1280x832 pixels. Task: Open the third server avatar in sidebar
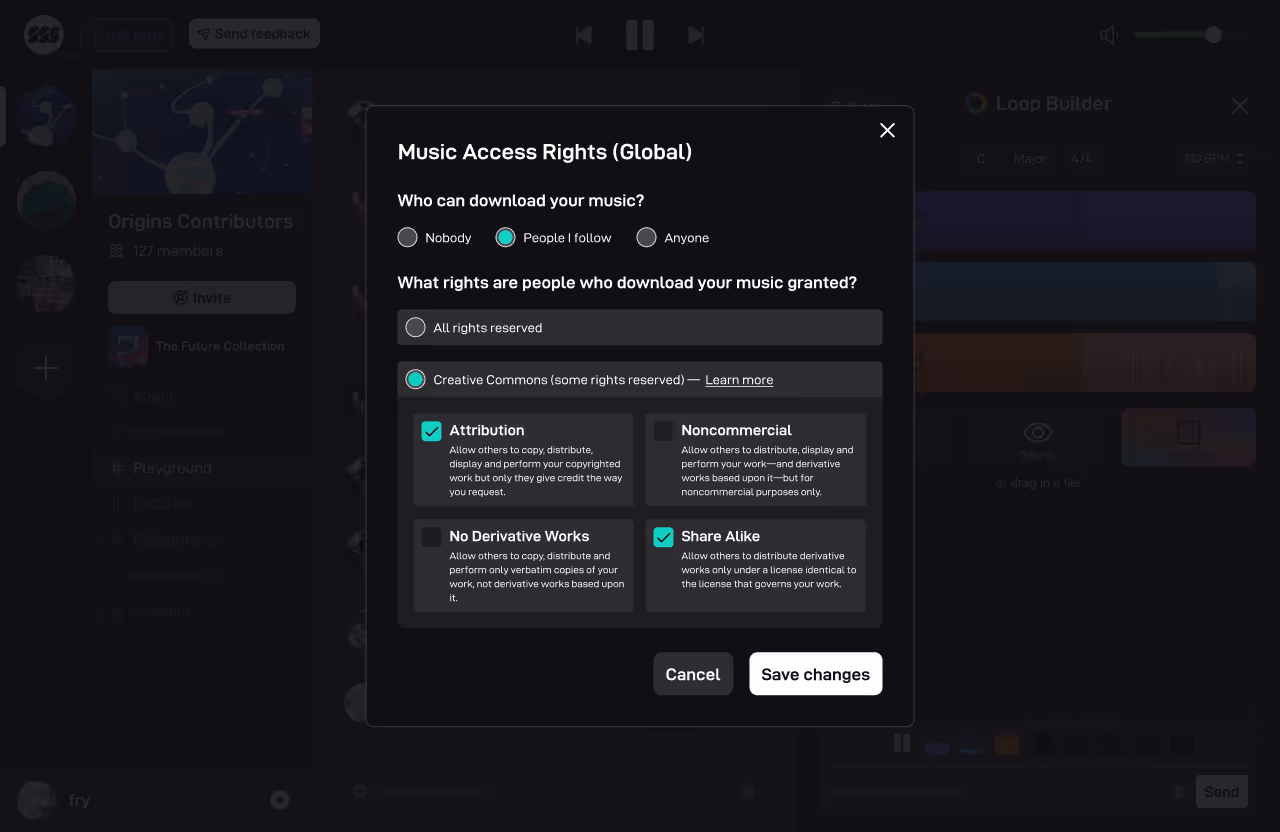click(x=46, y=284)
